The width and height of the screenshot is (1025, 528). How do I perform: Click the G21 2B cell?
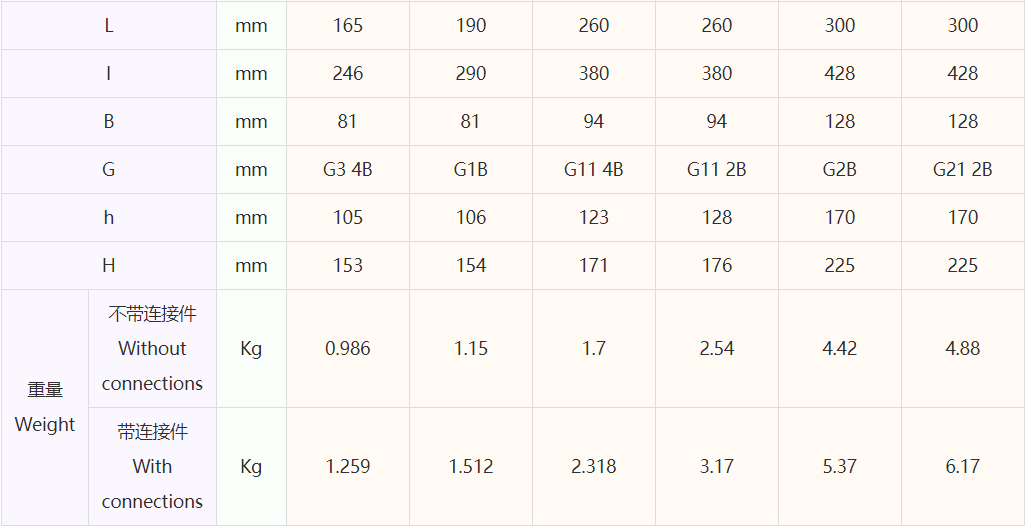963,170
